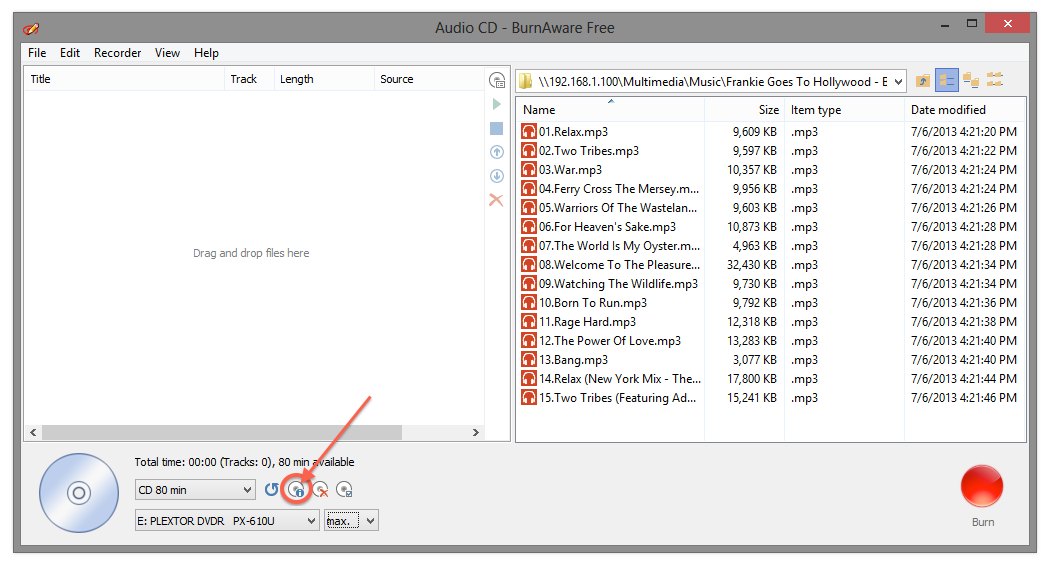Click the track list horizontal scrollbar thumb
Screen dimensions: 1054x572
(222, 432)
